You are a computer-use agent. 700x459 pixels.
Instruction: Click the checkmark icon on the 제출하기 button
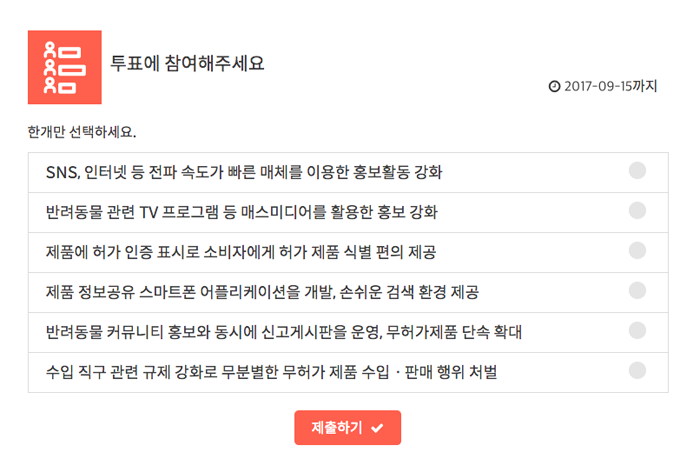377,428
